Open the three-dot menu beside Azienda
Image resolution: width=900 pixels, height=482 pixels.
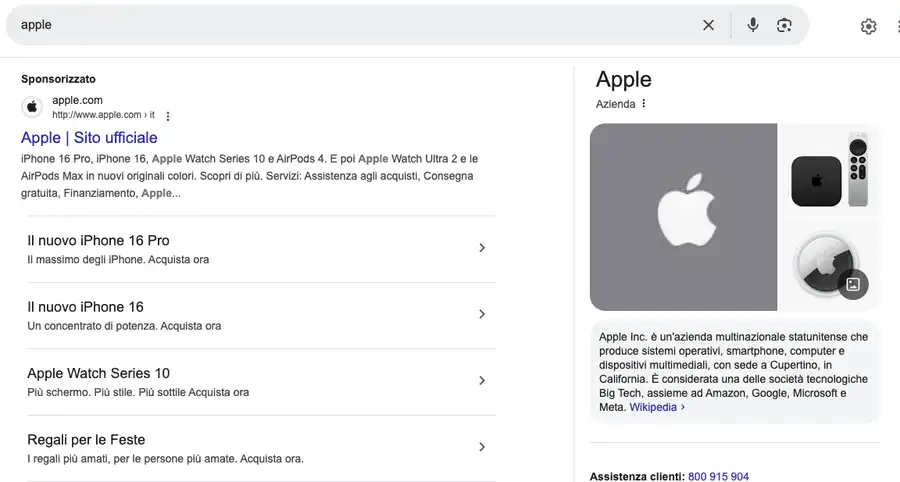coord(643,103)
